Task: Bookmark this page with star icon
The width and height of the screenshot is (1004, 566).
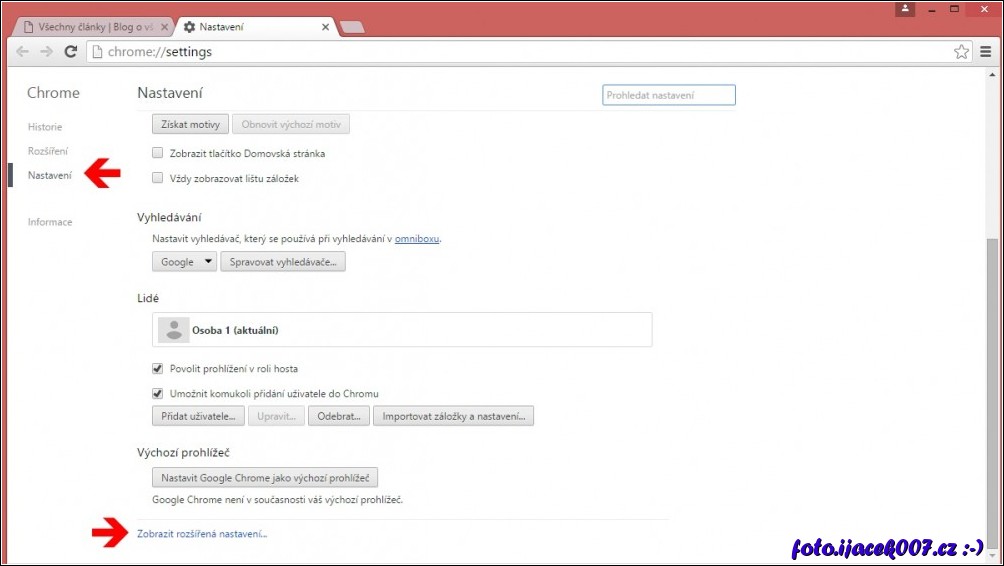Action: point(961,52)
